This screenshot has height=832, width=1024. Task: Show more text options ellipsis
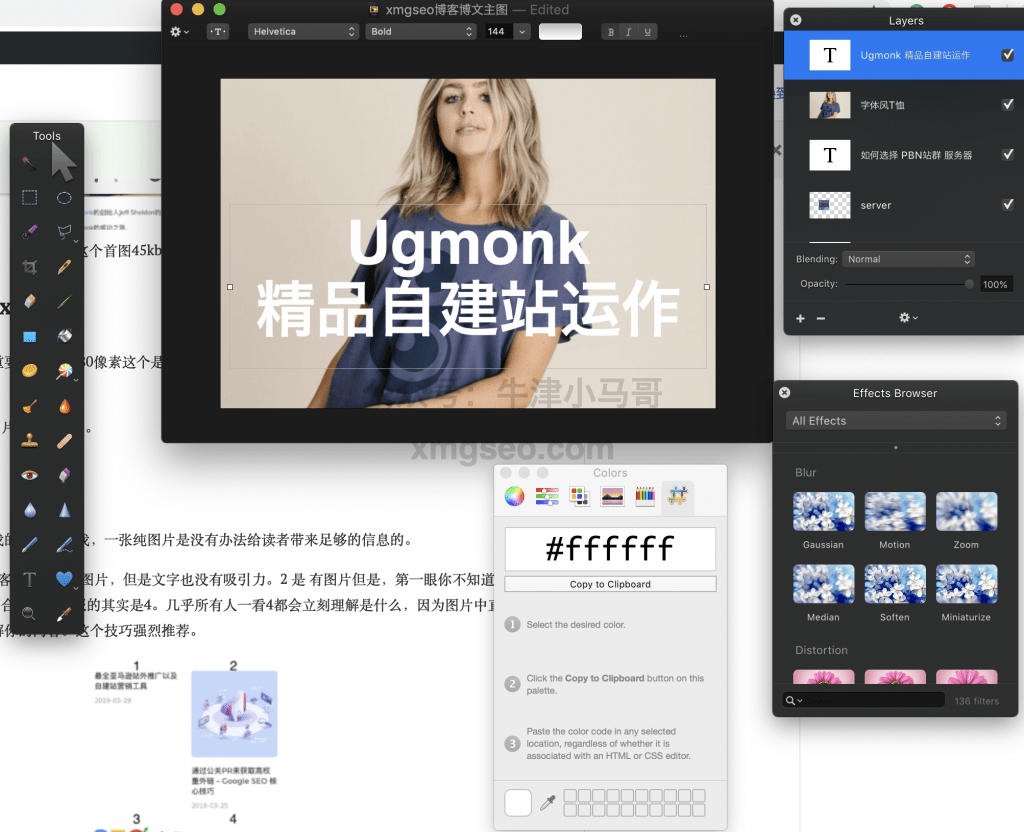click(683, 34)
